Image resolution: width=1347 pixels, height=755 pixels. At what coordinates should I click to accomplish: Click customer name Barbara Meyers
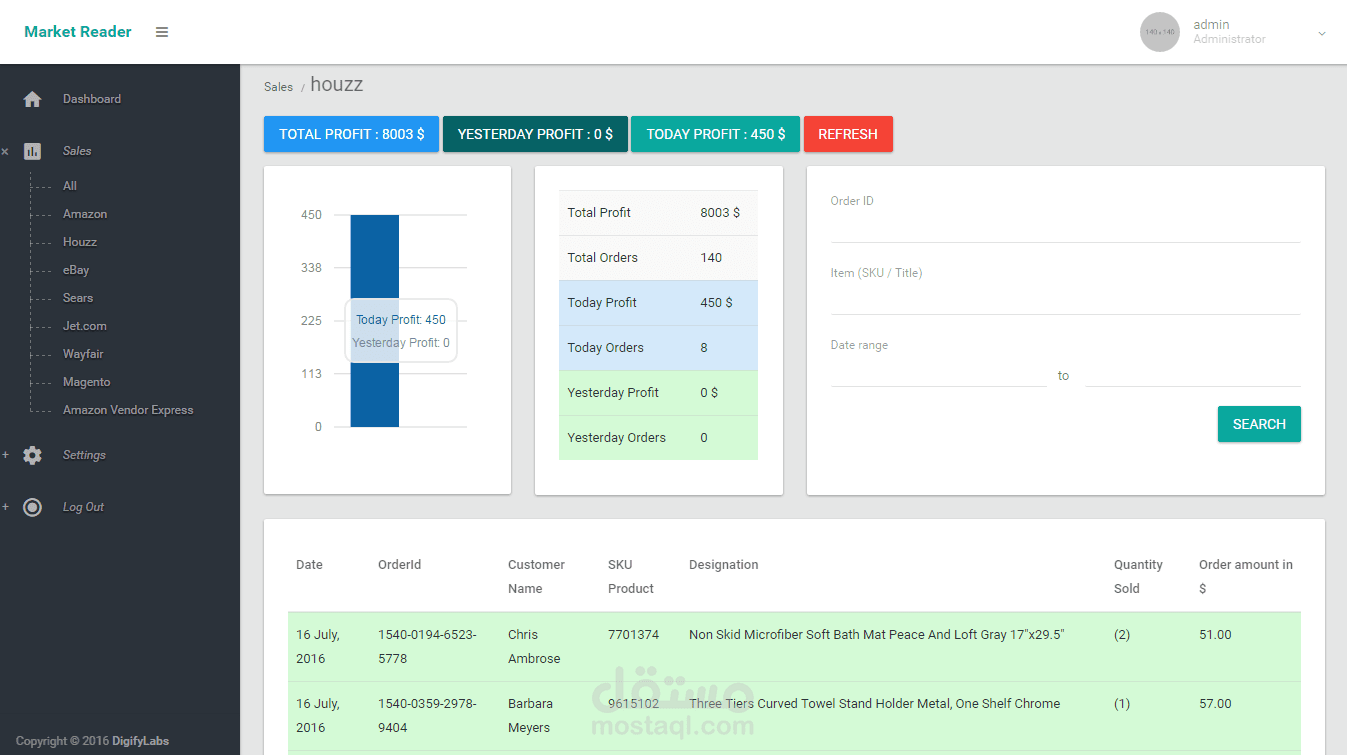tap(530, 716)
